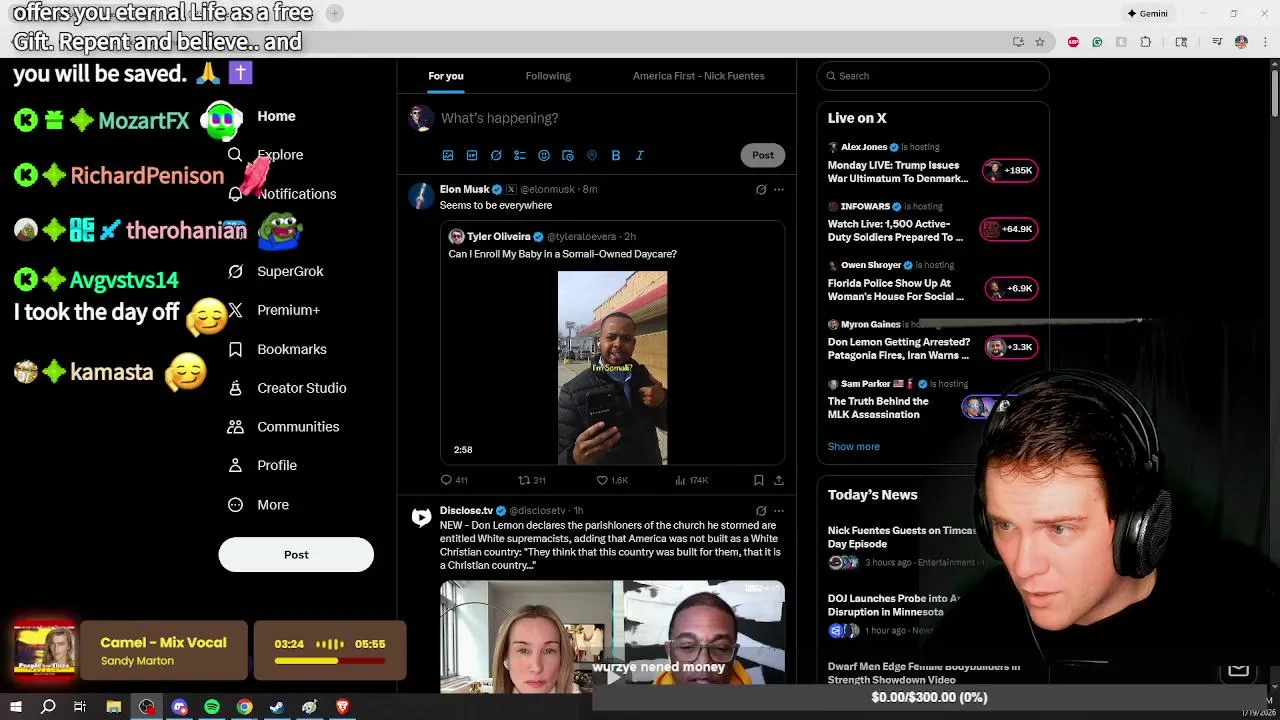Open the green Grammarly extension icon
The height and width of the screenshot is (720, 1280).
coord(1097,42)
